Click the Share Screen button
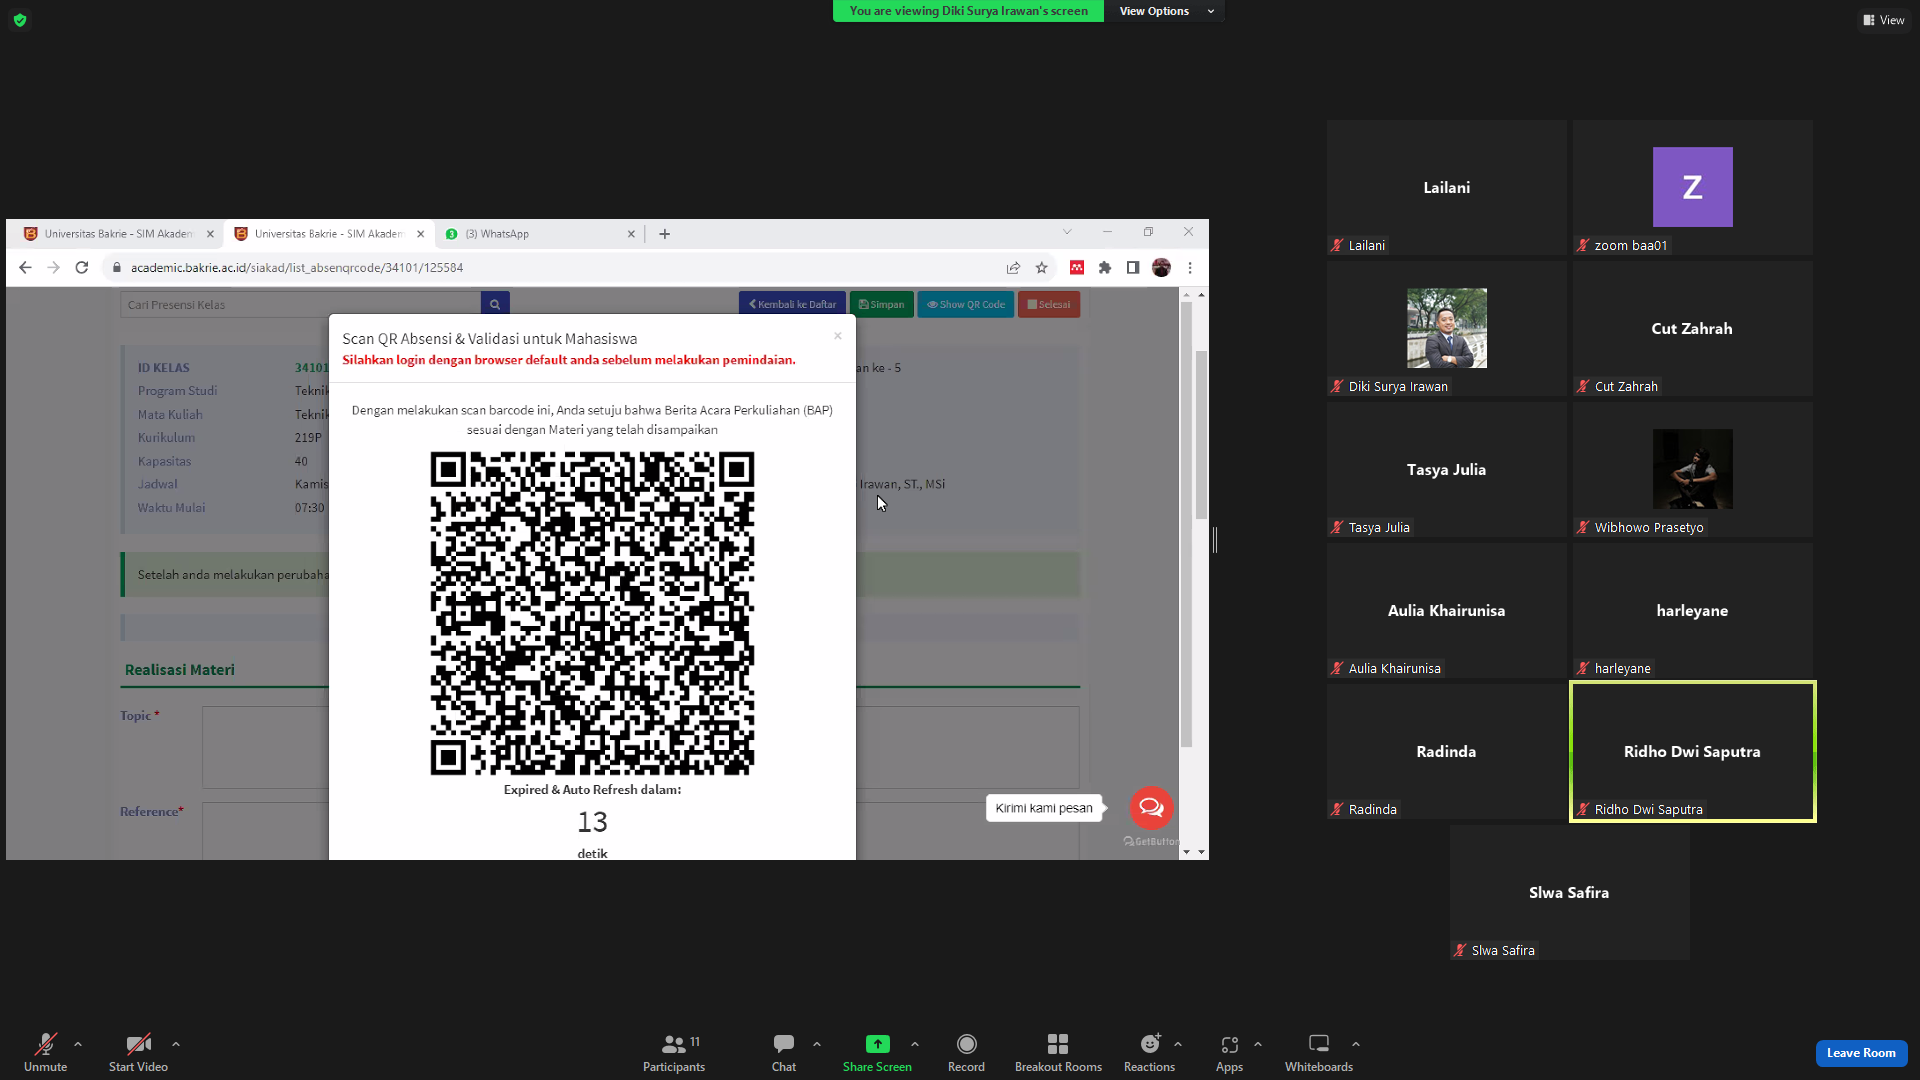The height and width of the screenshot is (1080, 1920). click(877, 1052)
